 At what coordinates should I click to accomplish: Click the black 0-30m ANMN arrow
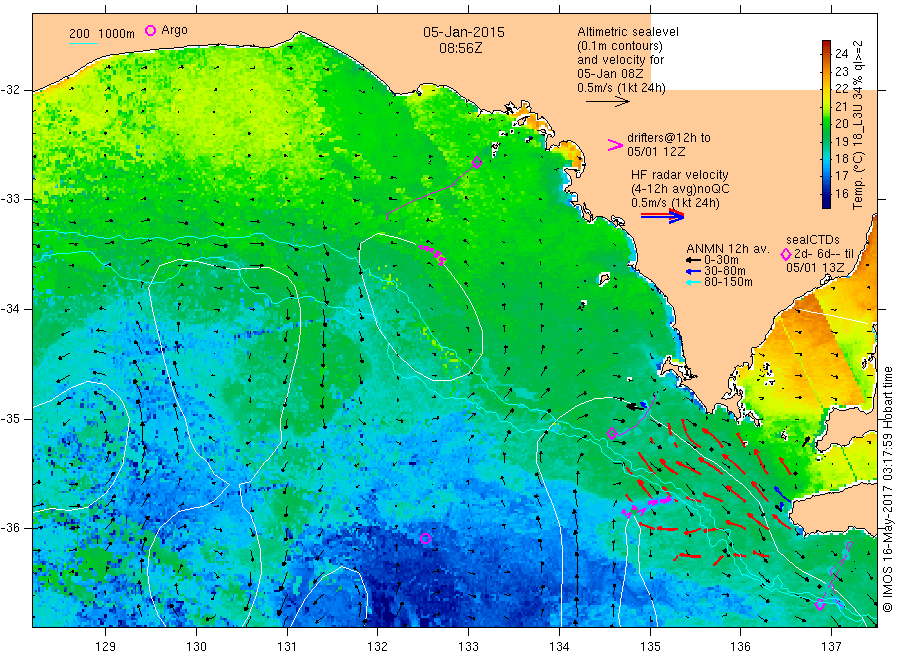[x=694, y=260]
